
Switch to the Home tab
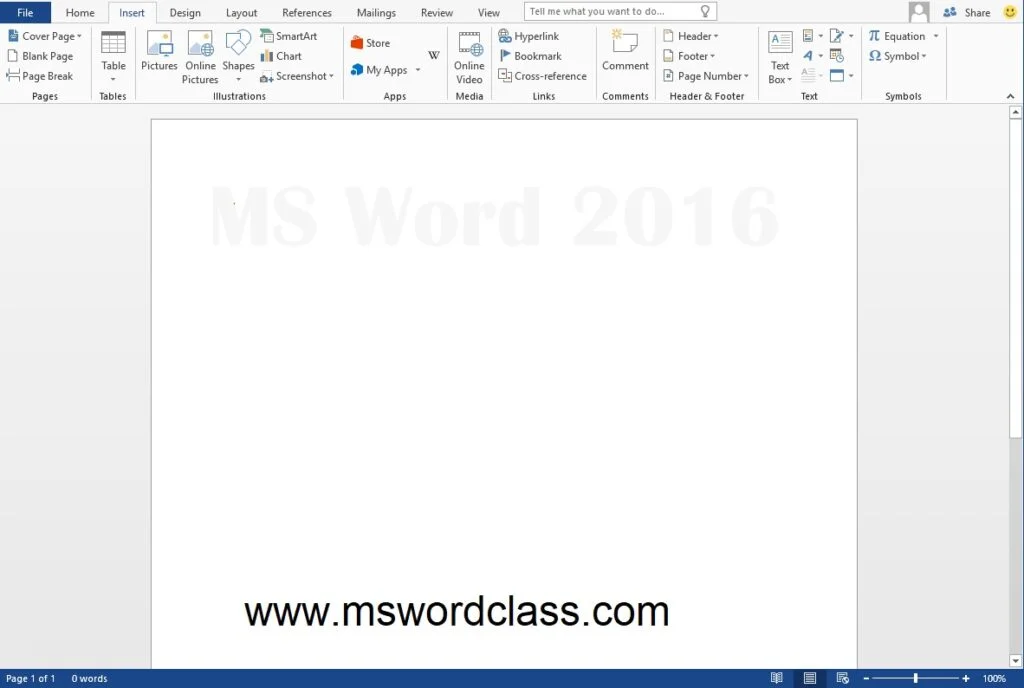click(80, 12)
